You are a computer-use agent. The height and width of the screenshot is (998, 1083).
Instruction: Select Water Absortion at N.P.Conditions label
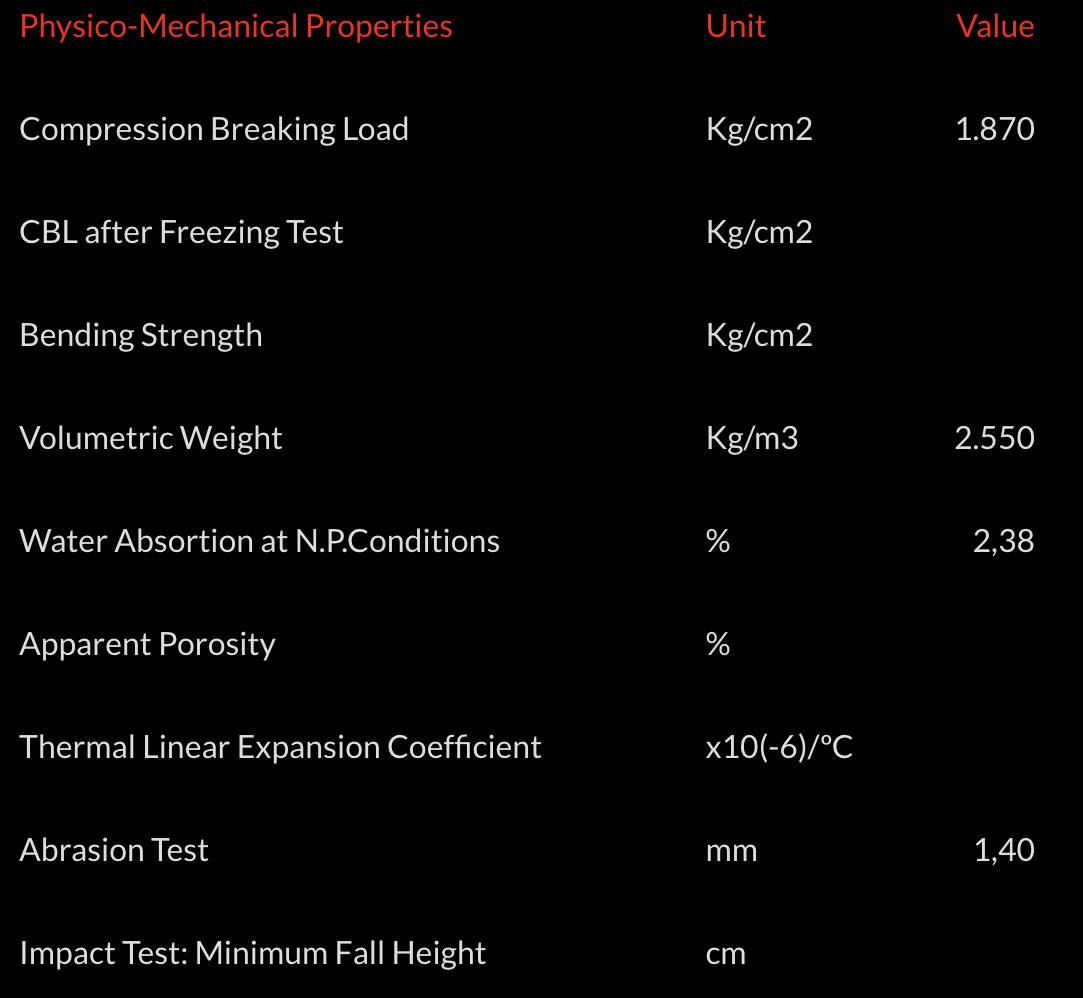[260, 541]
